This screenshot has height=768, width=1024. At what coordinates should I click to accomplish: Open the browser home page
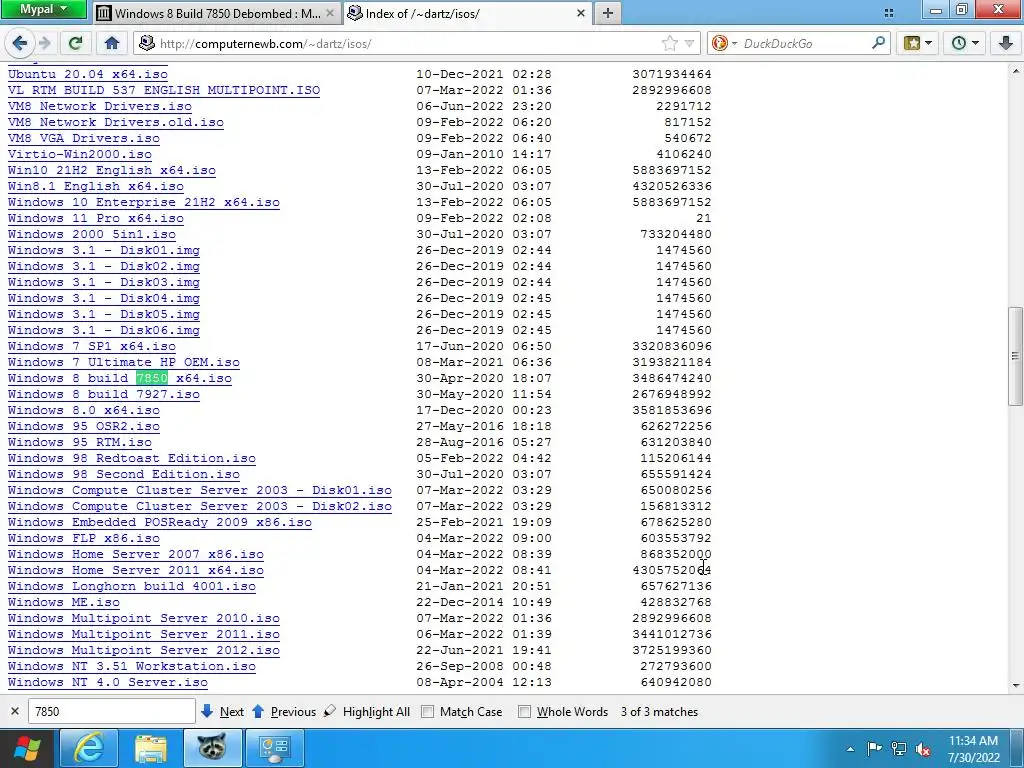click(x=112, y=44)
